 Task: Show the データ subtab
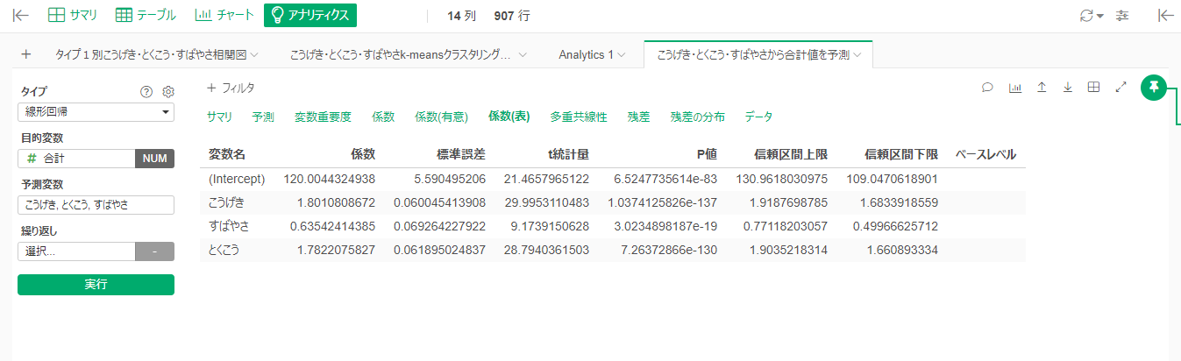(758, 117)
